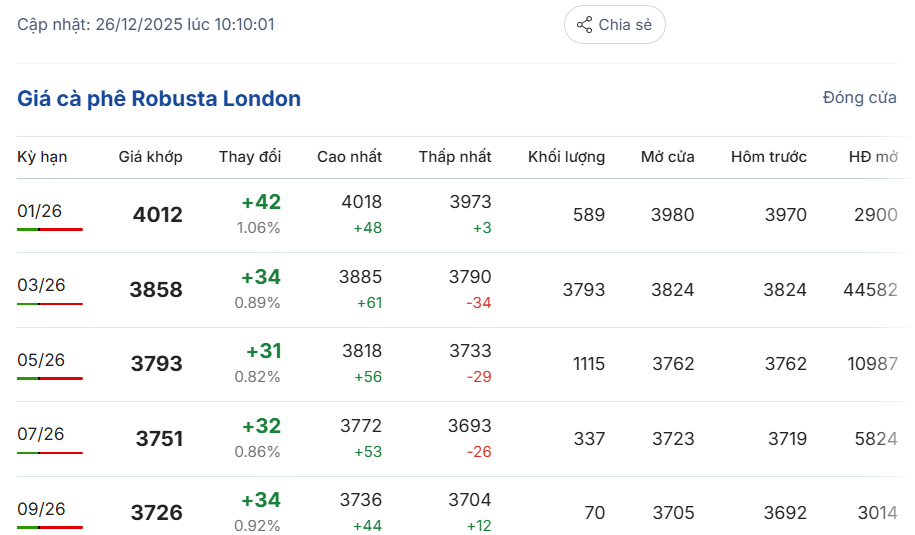Select the +34 change for 03/26

click(x=263, y=277)
